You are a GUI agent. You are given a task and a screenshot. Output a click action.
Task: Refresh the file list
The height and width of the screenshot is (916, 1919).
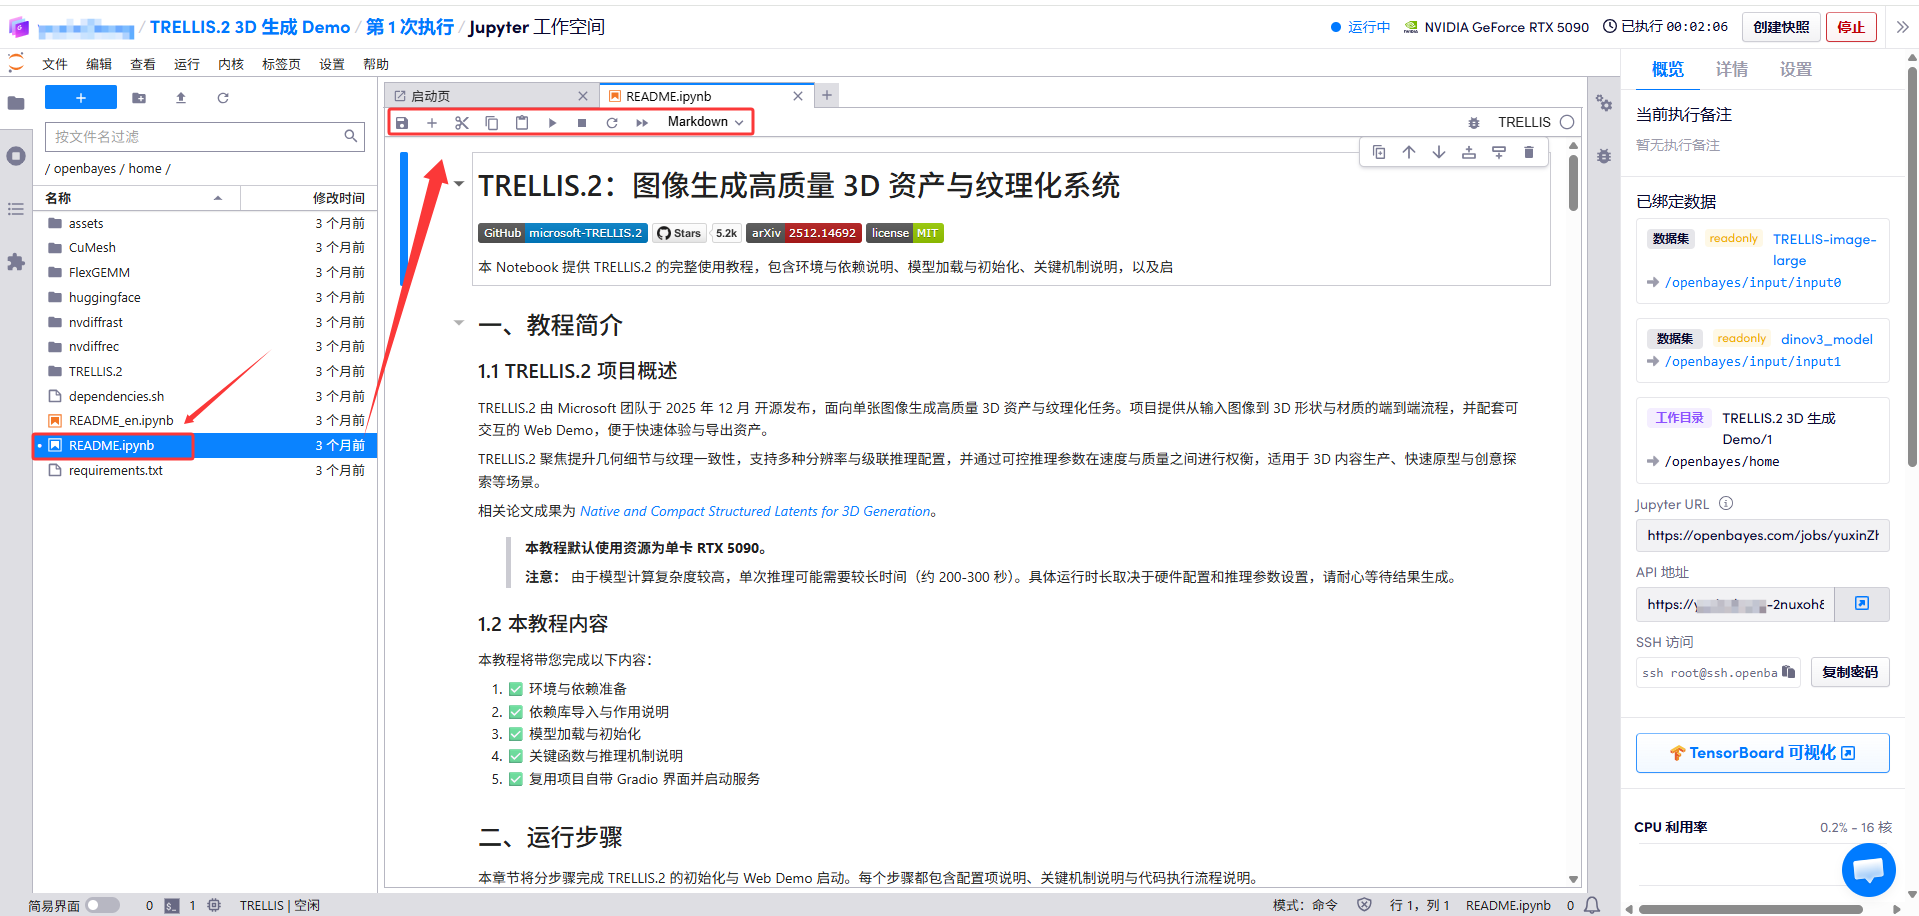coord(223,98)
